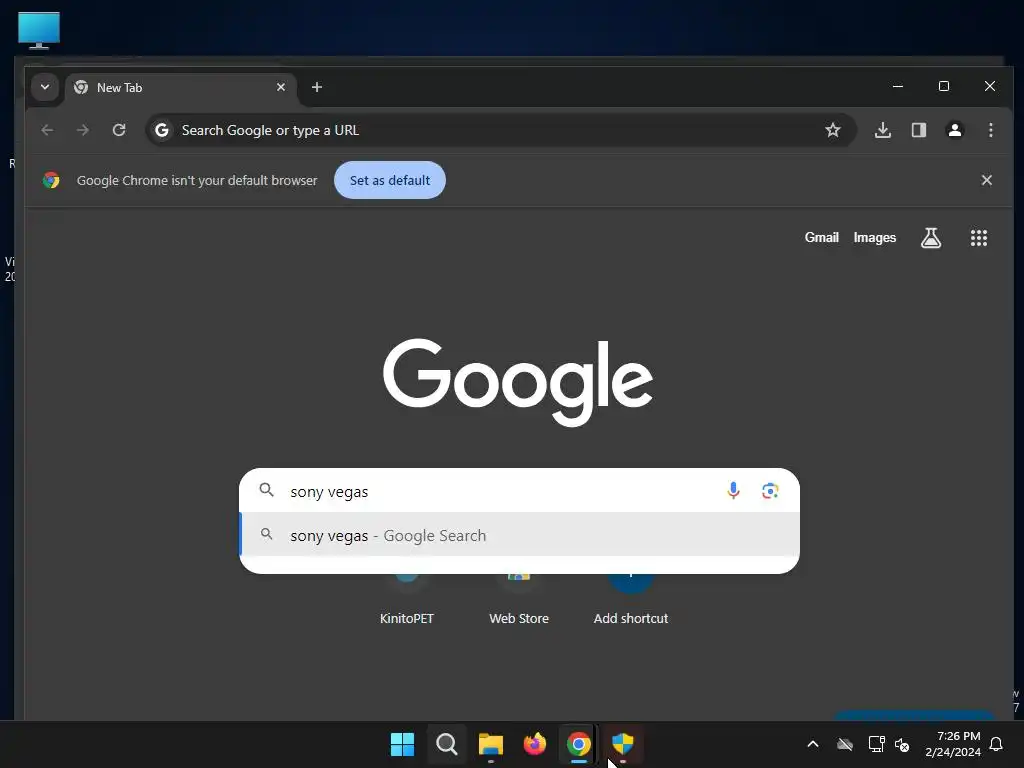Toggle the side panel icon
The width and height of the screenshot is (1024, 768).
[x=919, y=130]
